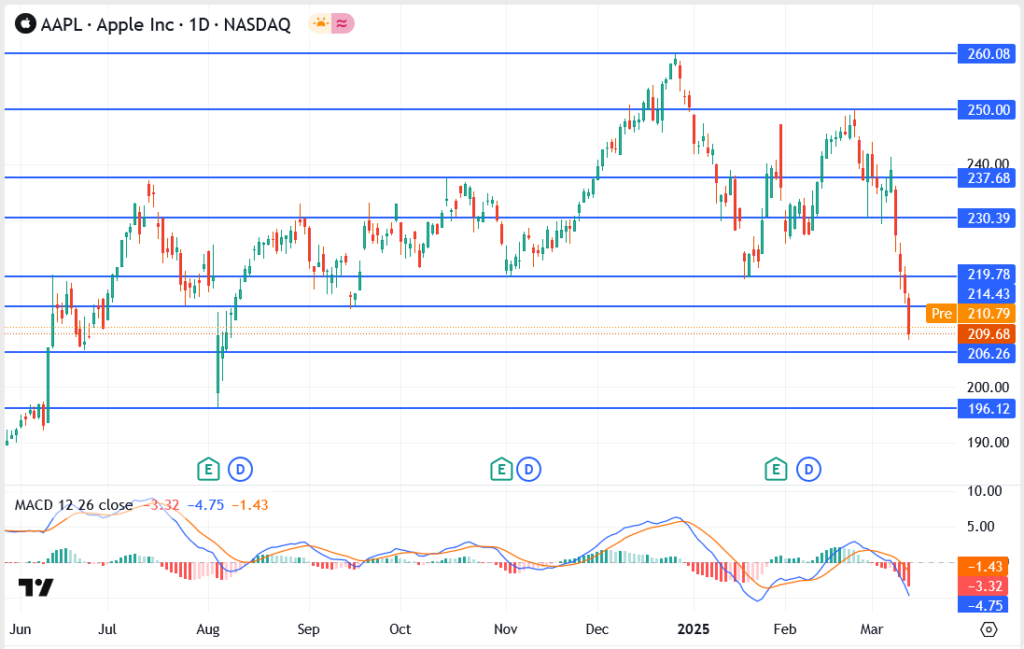
Task: Show the earnings E marker near February
Action: [x=777, y=467]
